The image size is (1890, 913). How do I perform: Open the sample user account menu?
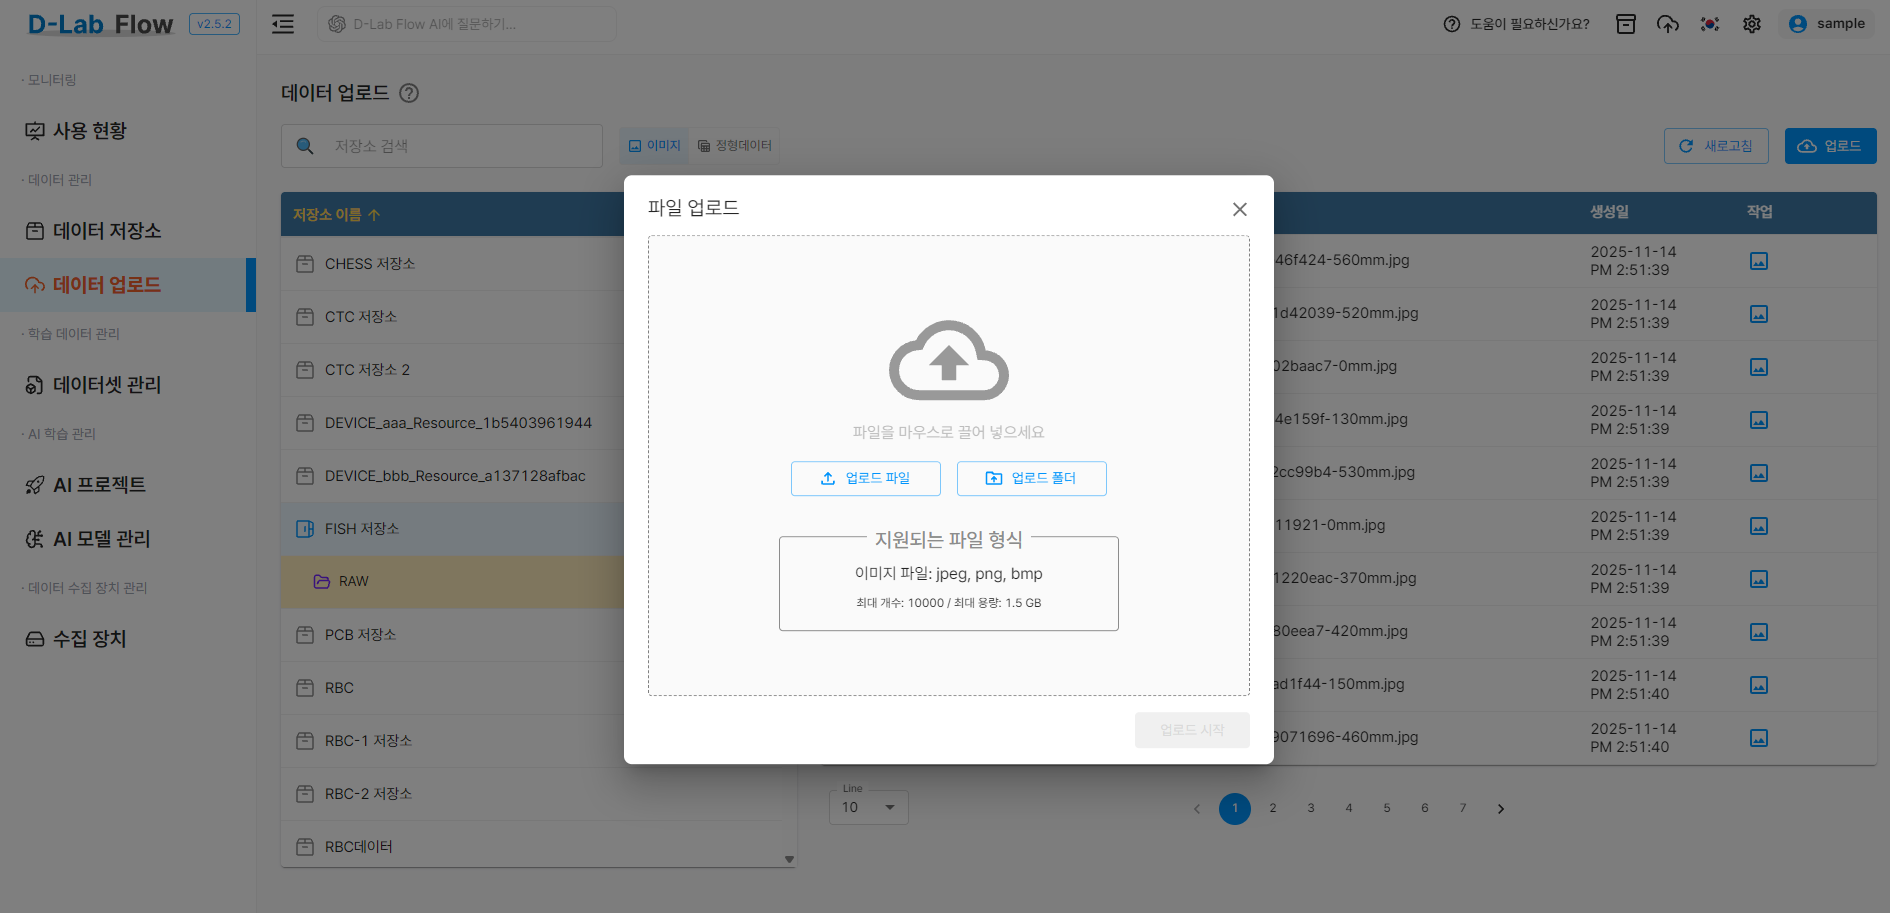pyautogui.click(x=1827, y=24)
